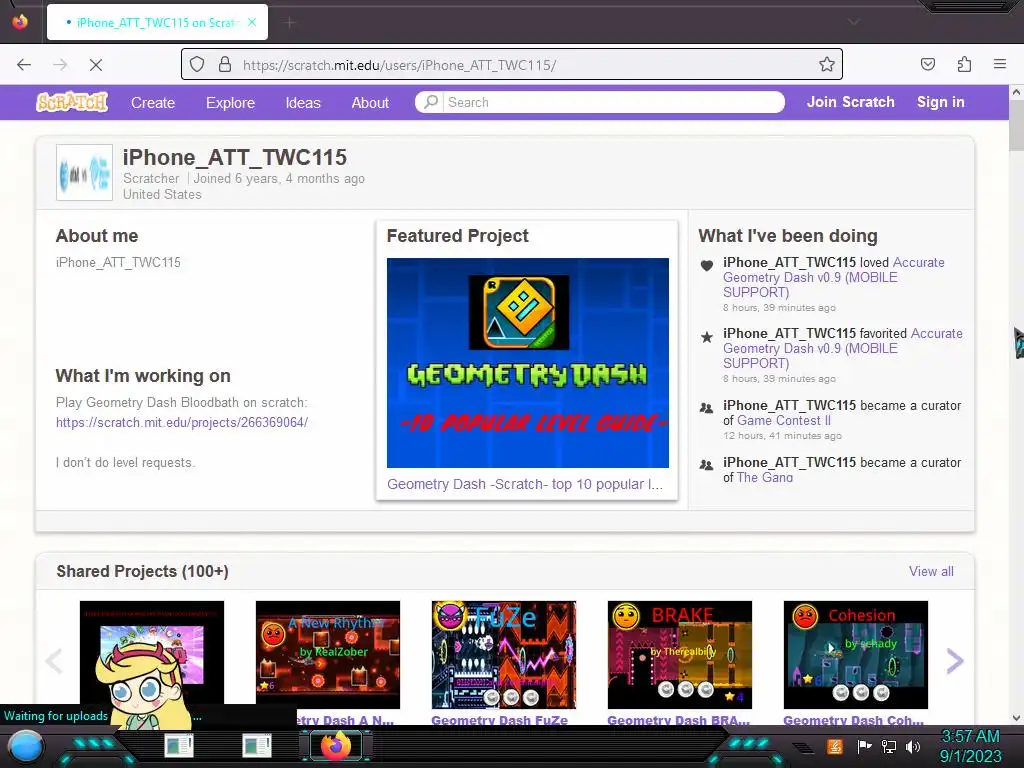Open the Game Contest II studio link
Image resolution: width=1024 pixels, height=768 pixels.
click(784, 421)
